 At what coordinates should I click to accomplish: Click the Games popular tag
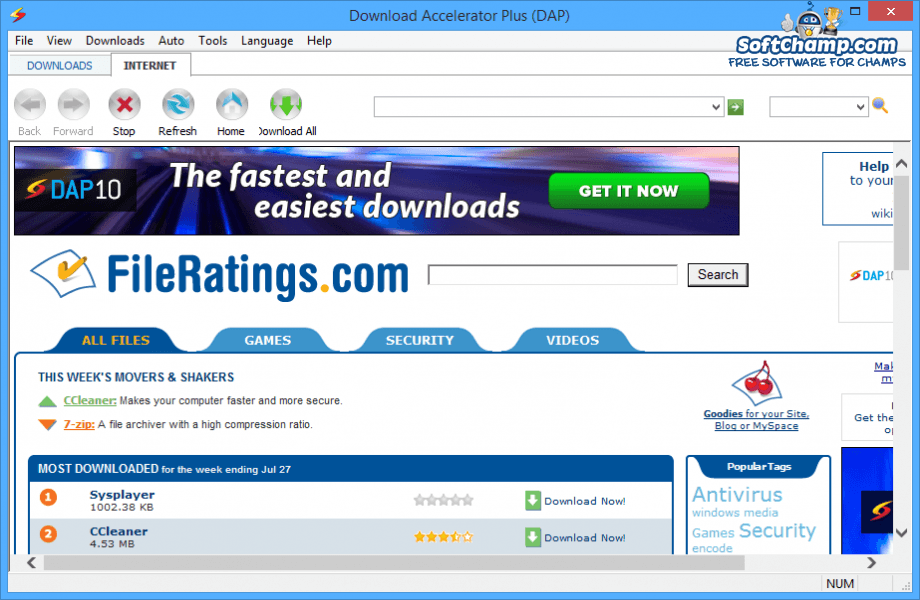click(x=713, y=533)
